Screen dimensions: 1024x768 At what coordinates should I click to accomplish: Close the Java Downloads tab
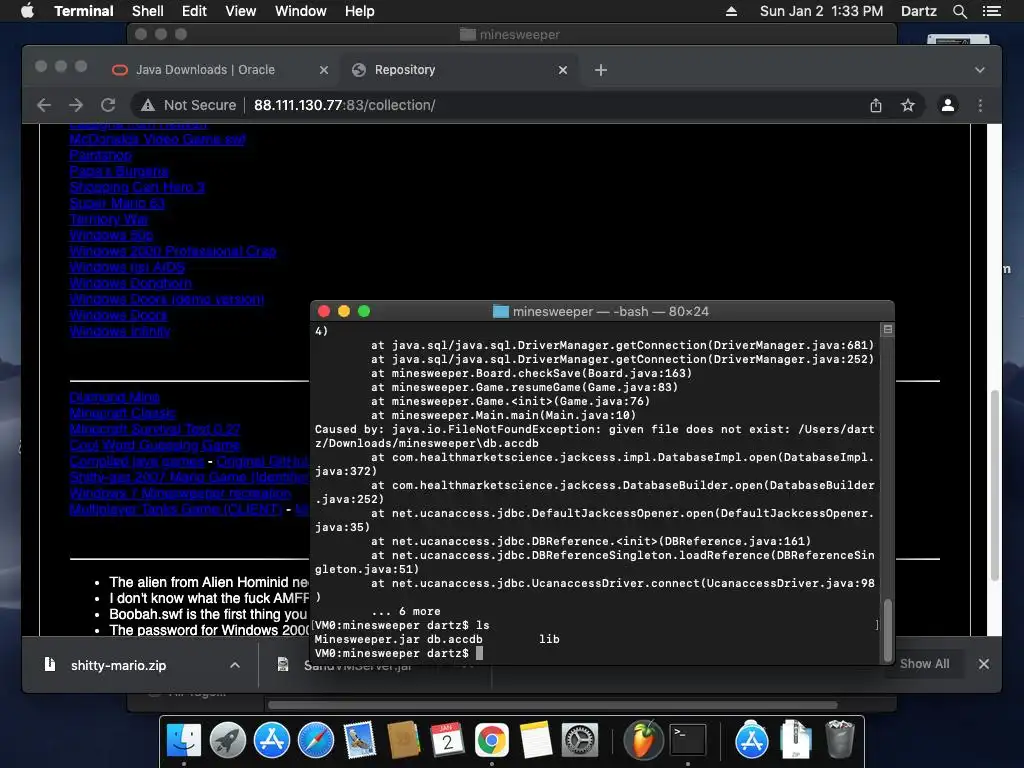point(323,70)
